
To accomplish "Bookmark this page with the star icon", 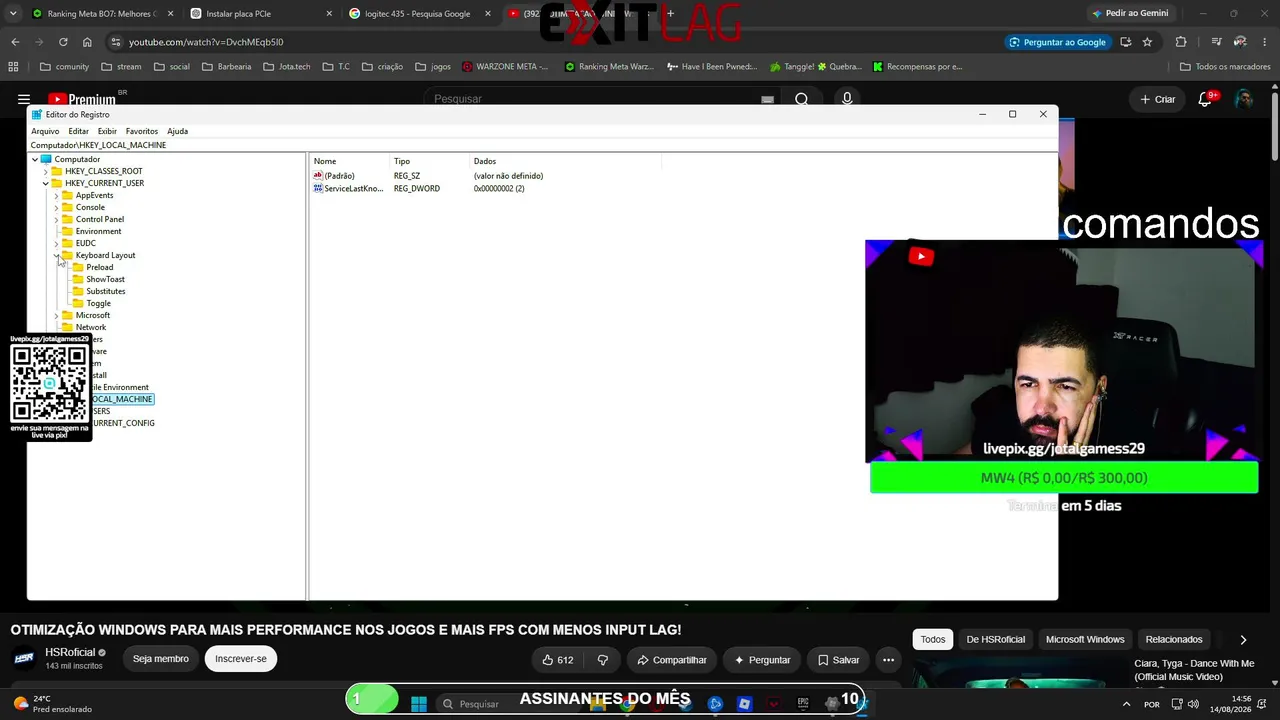I will click(1147, 42).
